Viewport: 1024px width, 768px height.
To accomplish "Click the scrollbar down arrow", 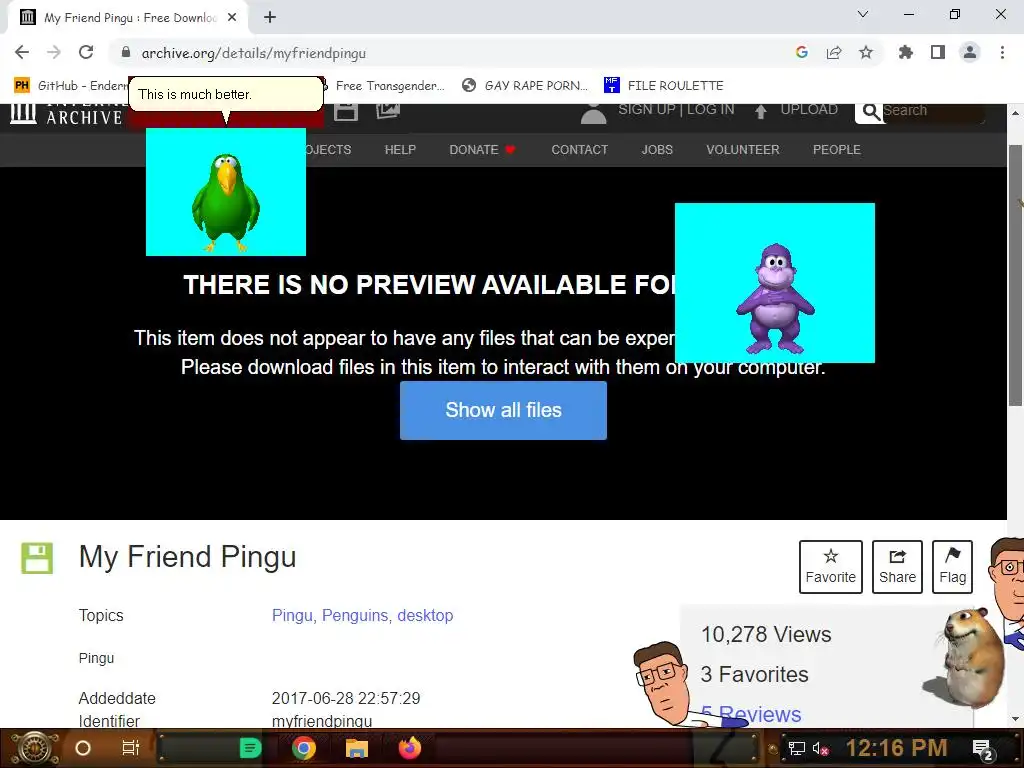I will click(x=1016, y=719).
